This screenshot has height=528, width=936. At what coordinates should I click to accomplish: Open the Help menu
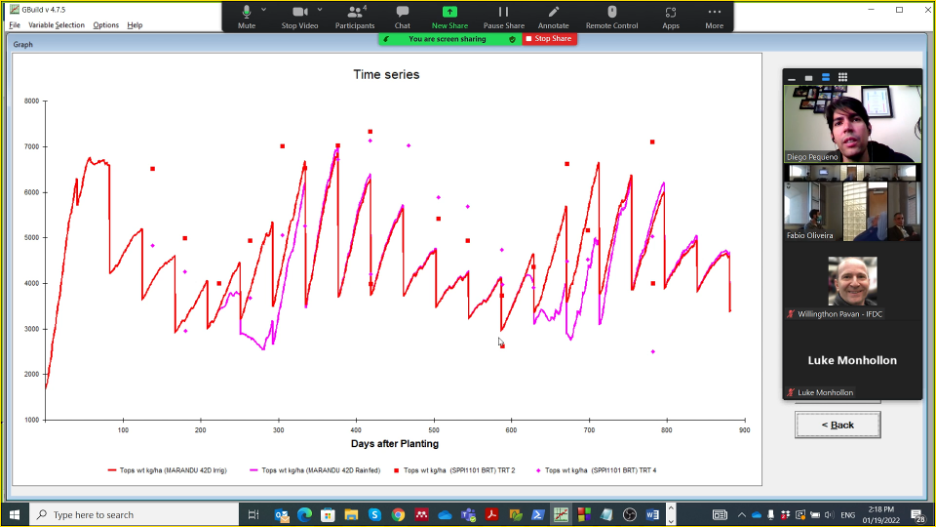click(135, 25)
